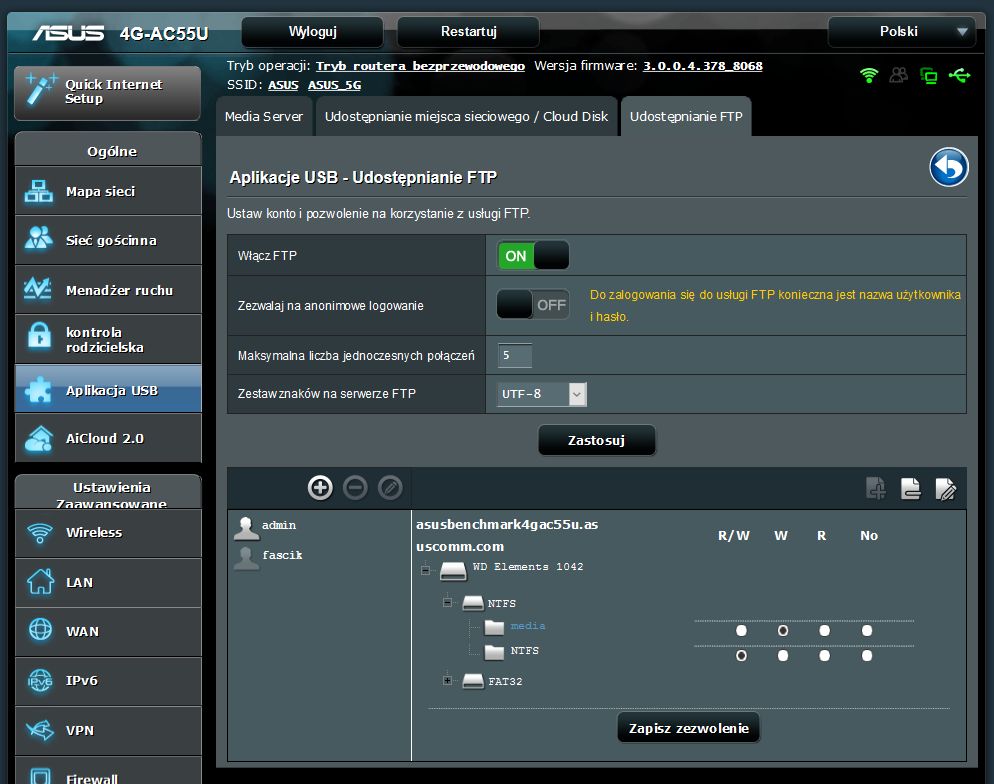Screen dimensions: 994x784
Task: Select No permission for NTFS folder
Action: 867,655
